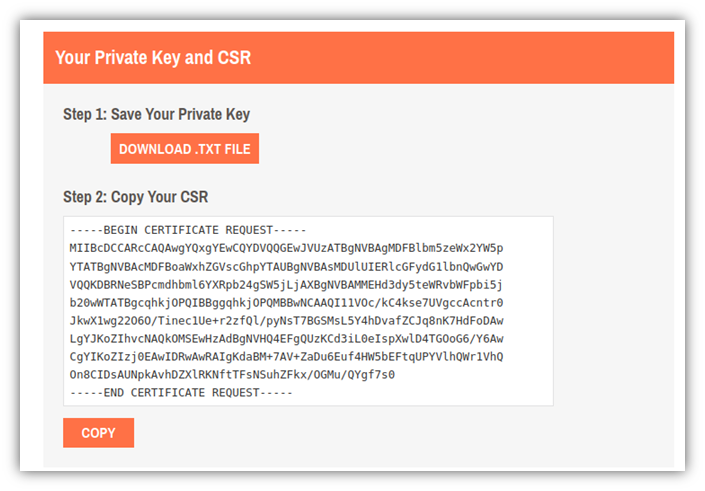Click the Your Private Key and CSR title

click(x=153, y=58)
